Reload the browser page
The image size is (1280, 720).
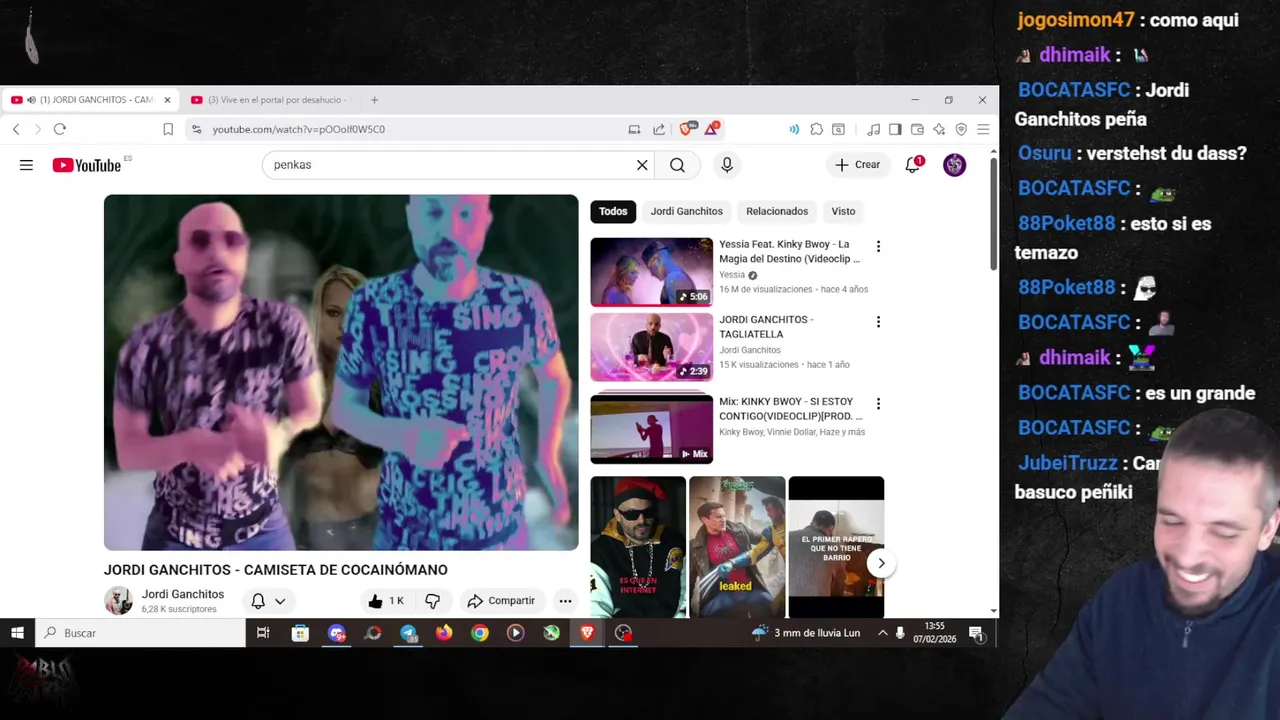tap(60, 129)
